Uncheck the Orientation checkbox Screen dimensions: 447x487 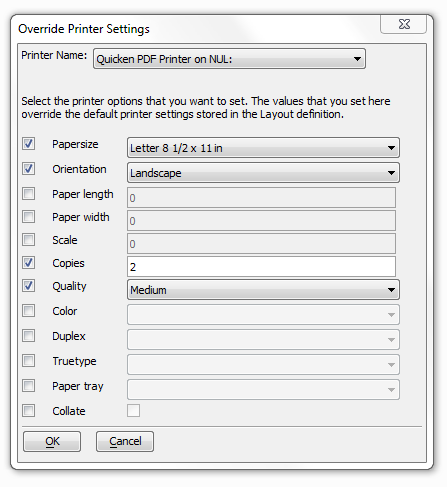[x=28, y=169]
